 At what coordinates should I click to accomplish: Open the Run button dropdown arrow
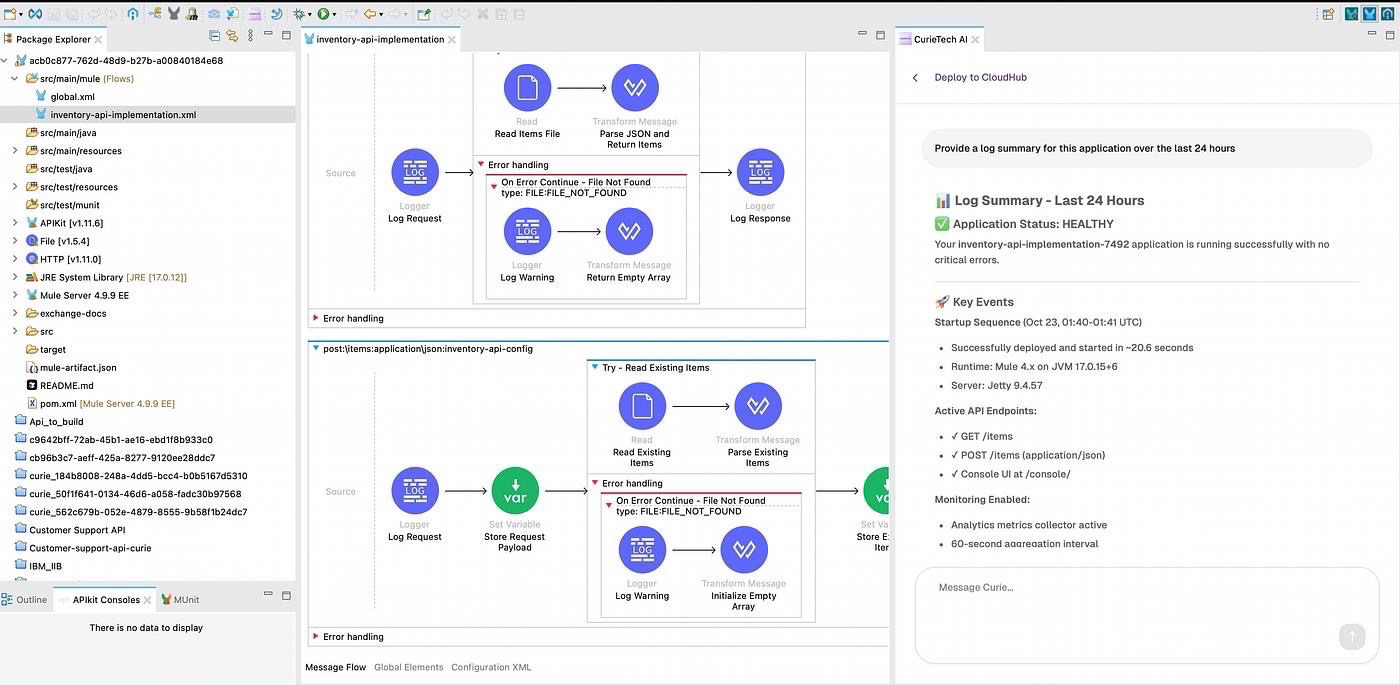point(335,15)
